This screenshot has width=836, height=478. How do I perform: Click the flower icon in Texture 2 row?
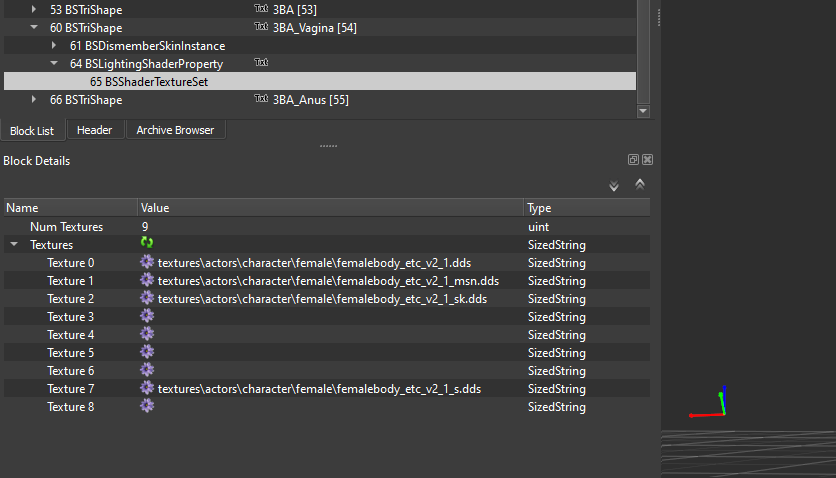pos(147,298)
